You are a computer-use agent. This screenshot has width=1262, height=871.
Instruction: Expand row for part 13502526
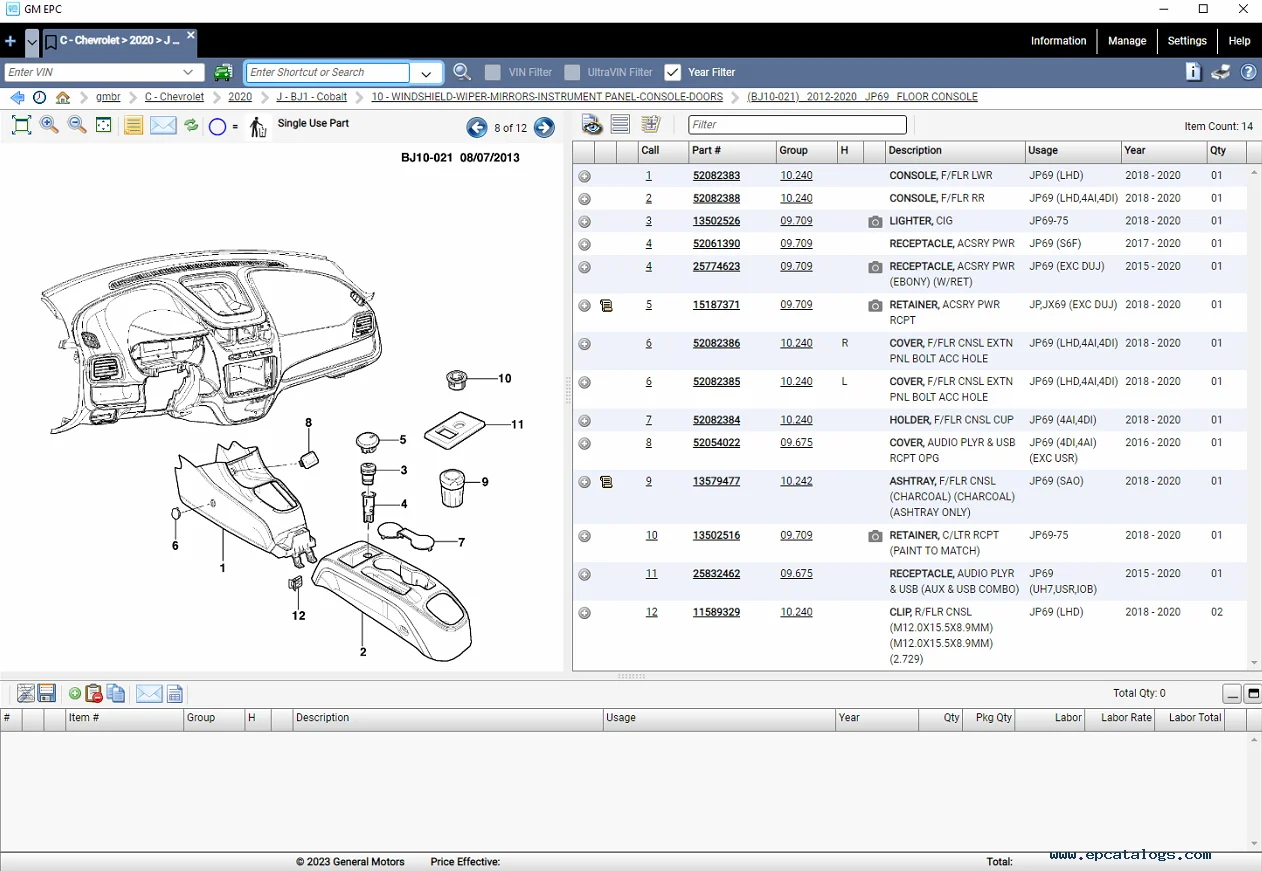tap(584, 222)
